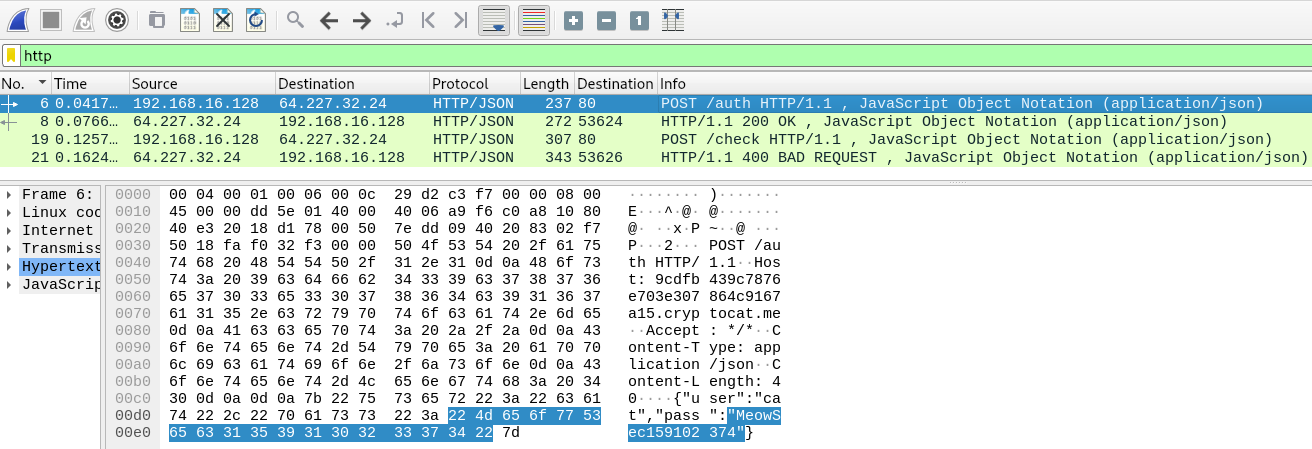This screenshot has width=1312, height=449.
Task: Sort by the Protocol column header
Action: [x=474, y=84]
